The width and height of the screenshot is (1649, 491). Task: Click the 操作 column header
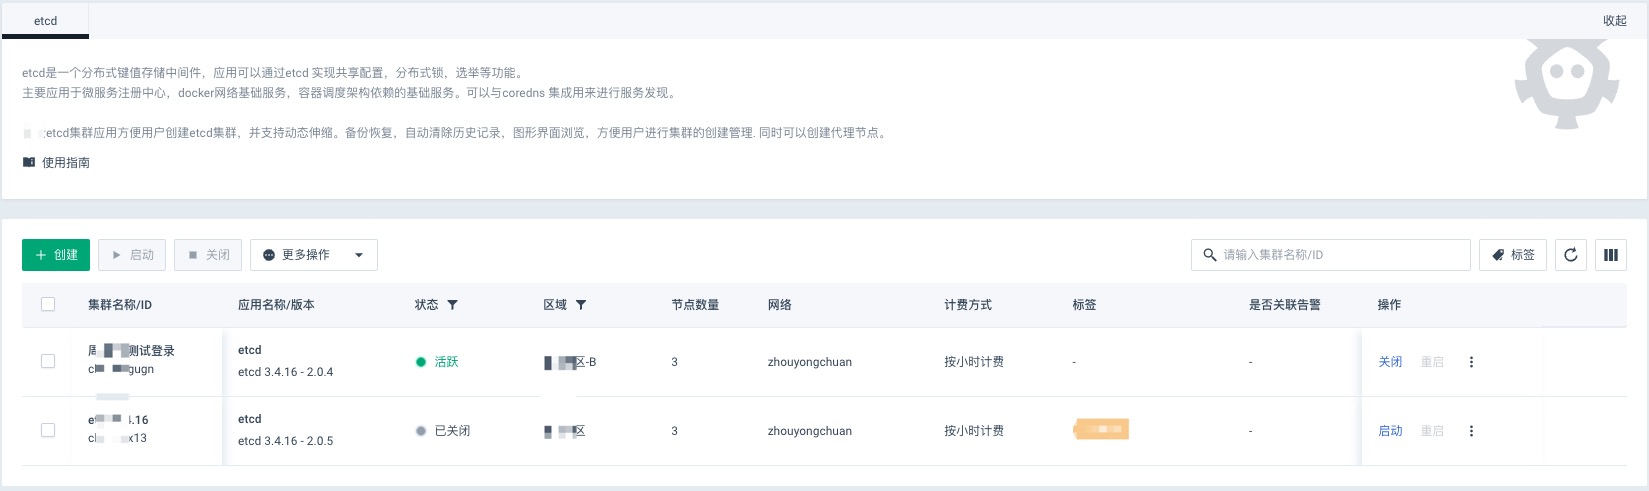(1389, 305)
